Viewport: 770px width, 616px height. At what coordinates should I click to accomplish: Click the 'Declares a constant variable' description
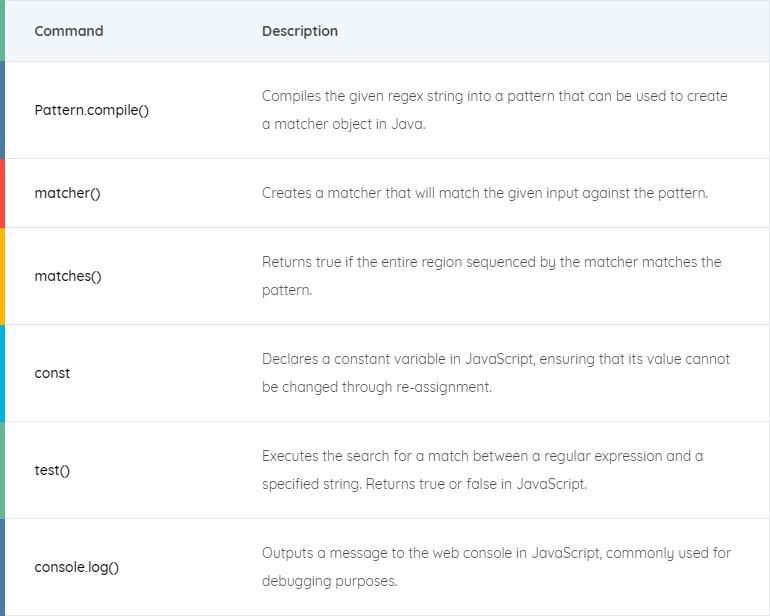point(496,373)
